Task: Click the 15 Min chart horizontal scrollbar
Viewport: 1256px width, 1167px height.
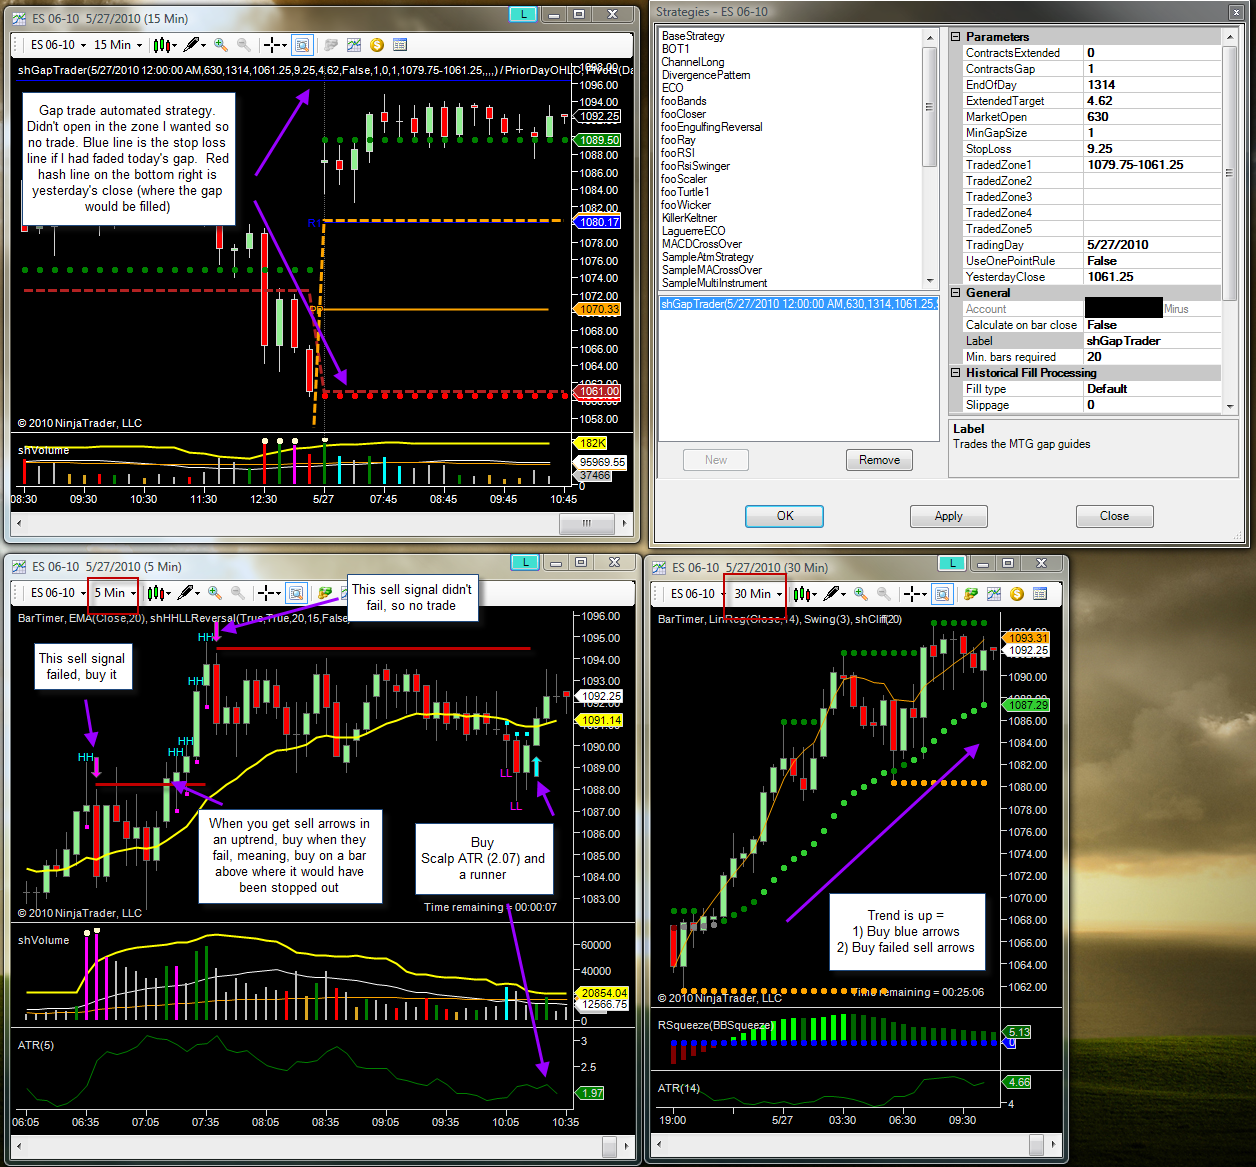Action: tap(321, 522)
